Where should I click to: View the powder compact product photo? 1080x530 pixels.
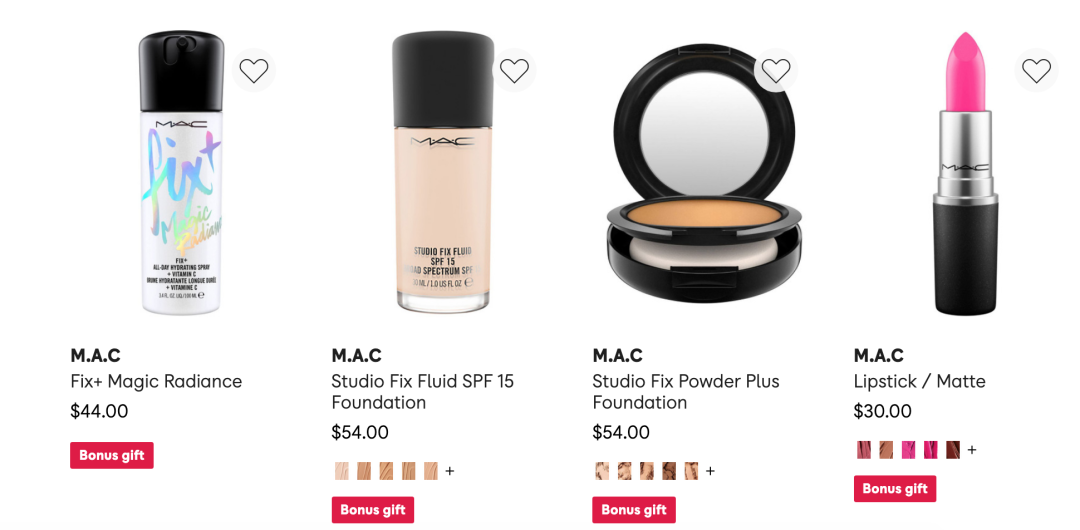(703, 174)
